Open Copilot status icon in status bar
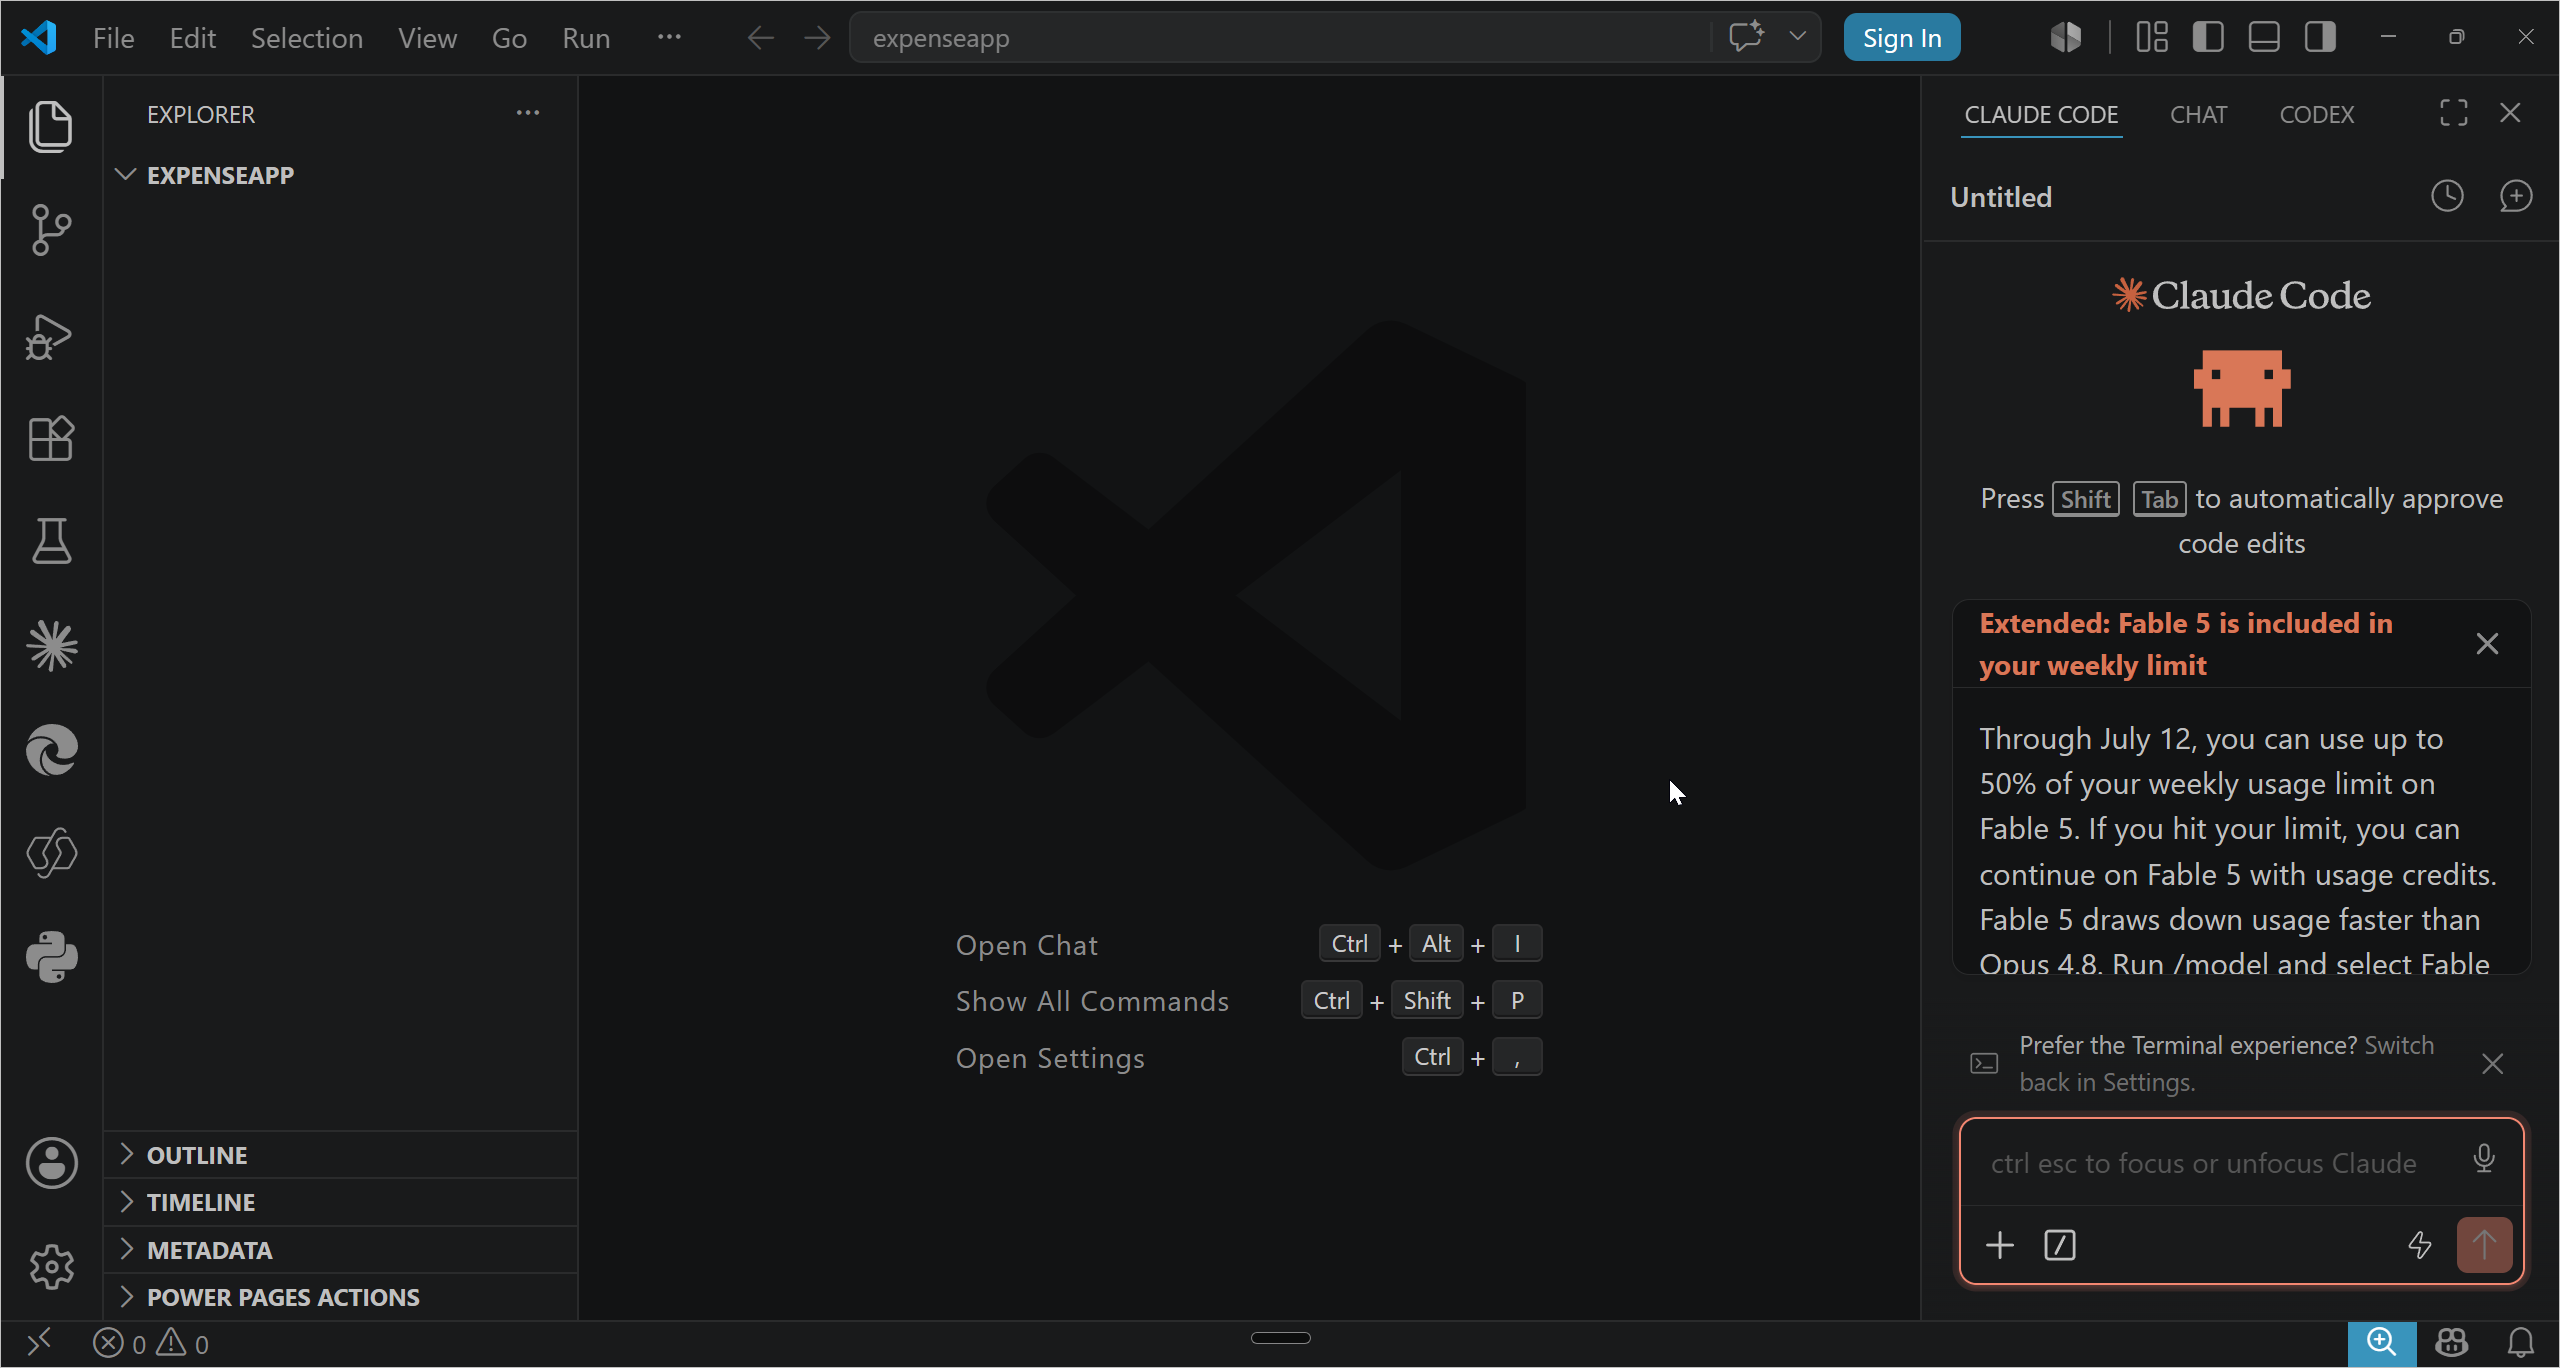The height and width of the screenshot is (1368, 2560). [2452, 1343]
